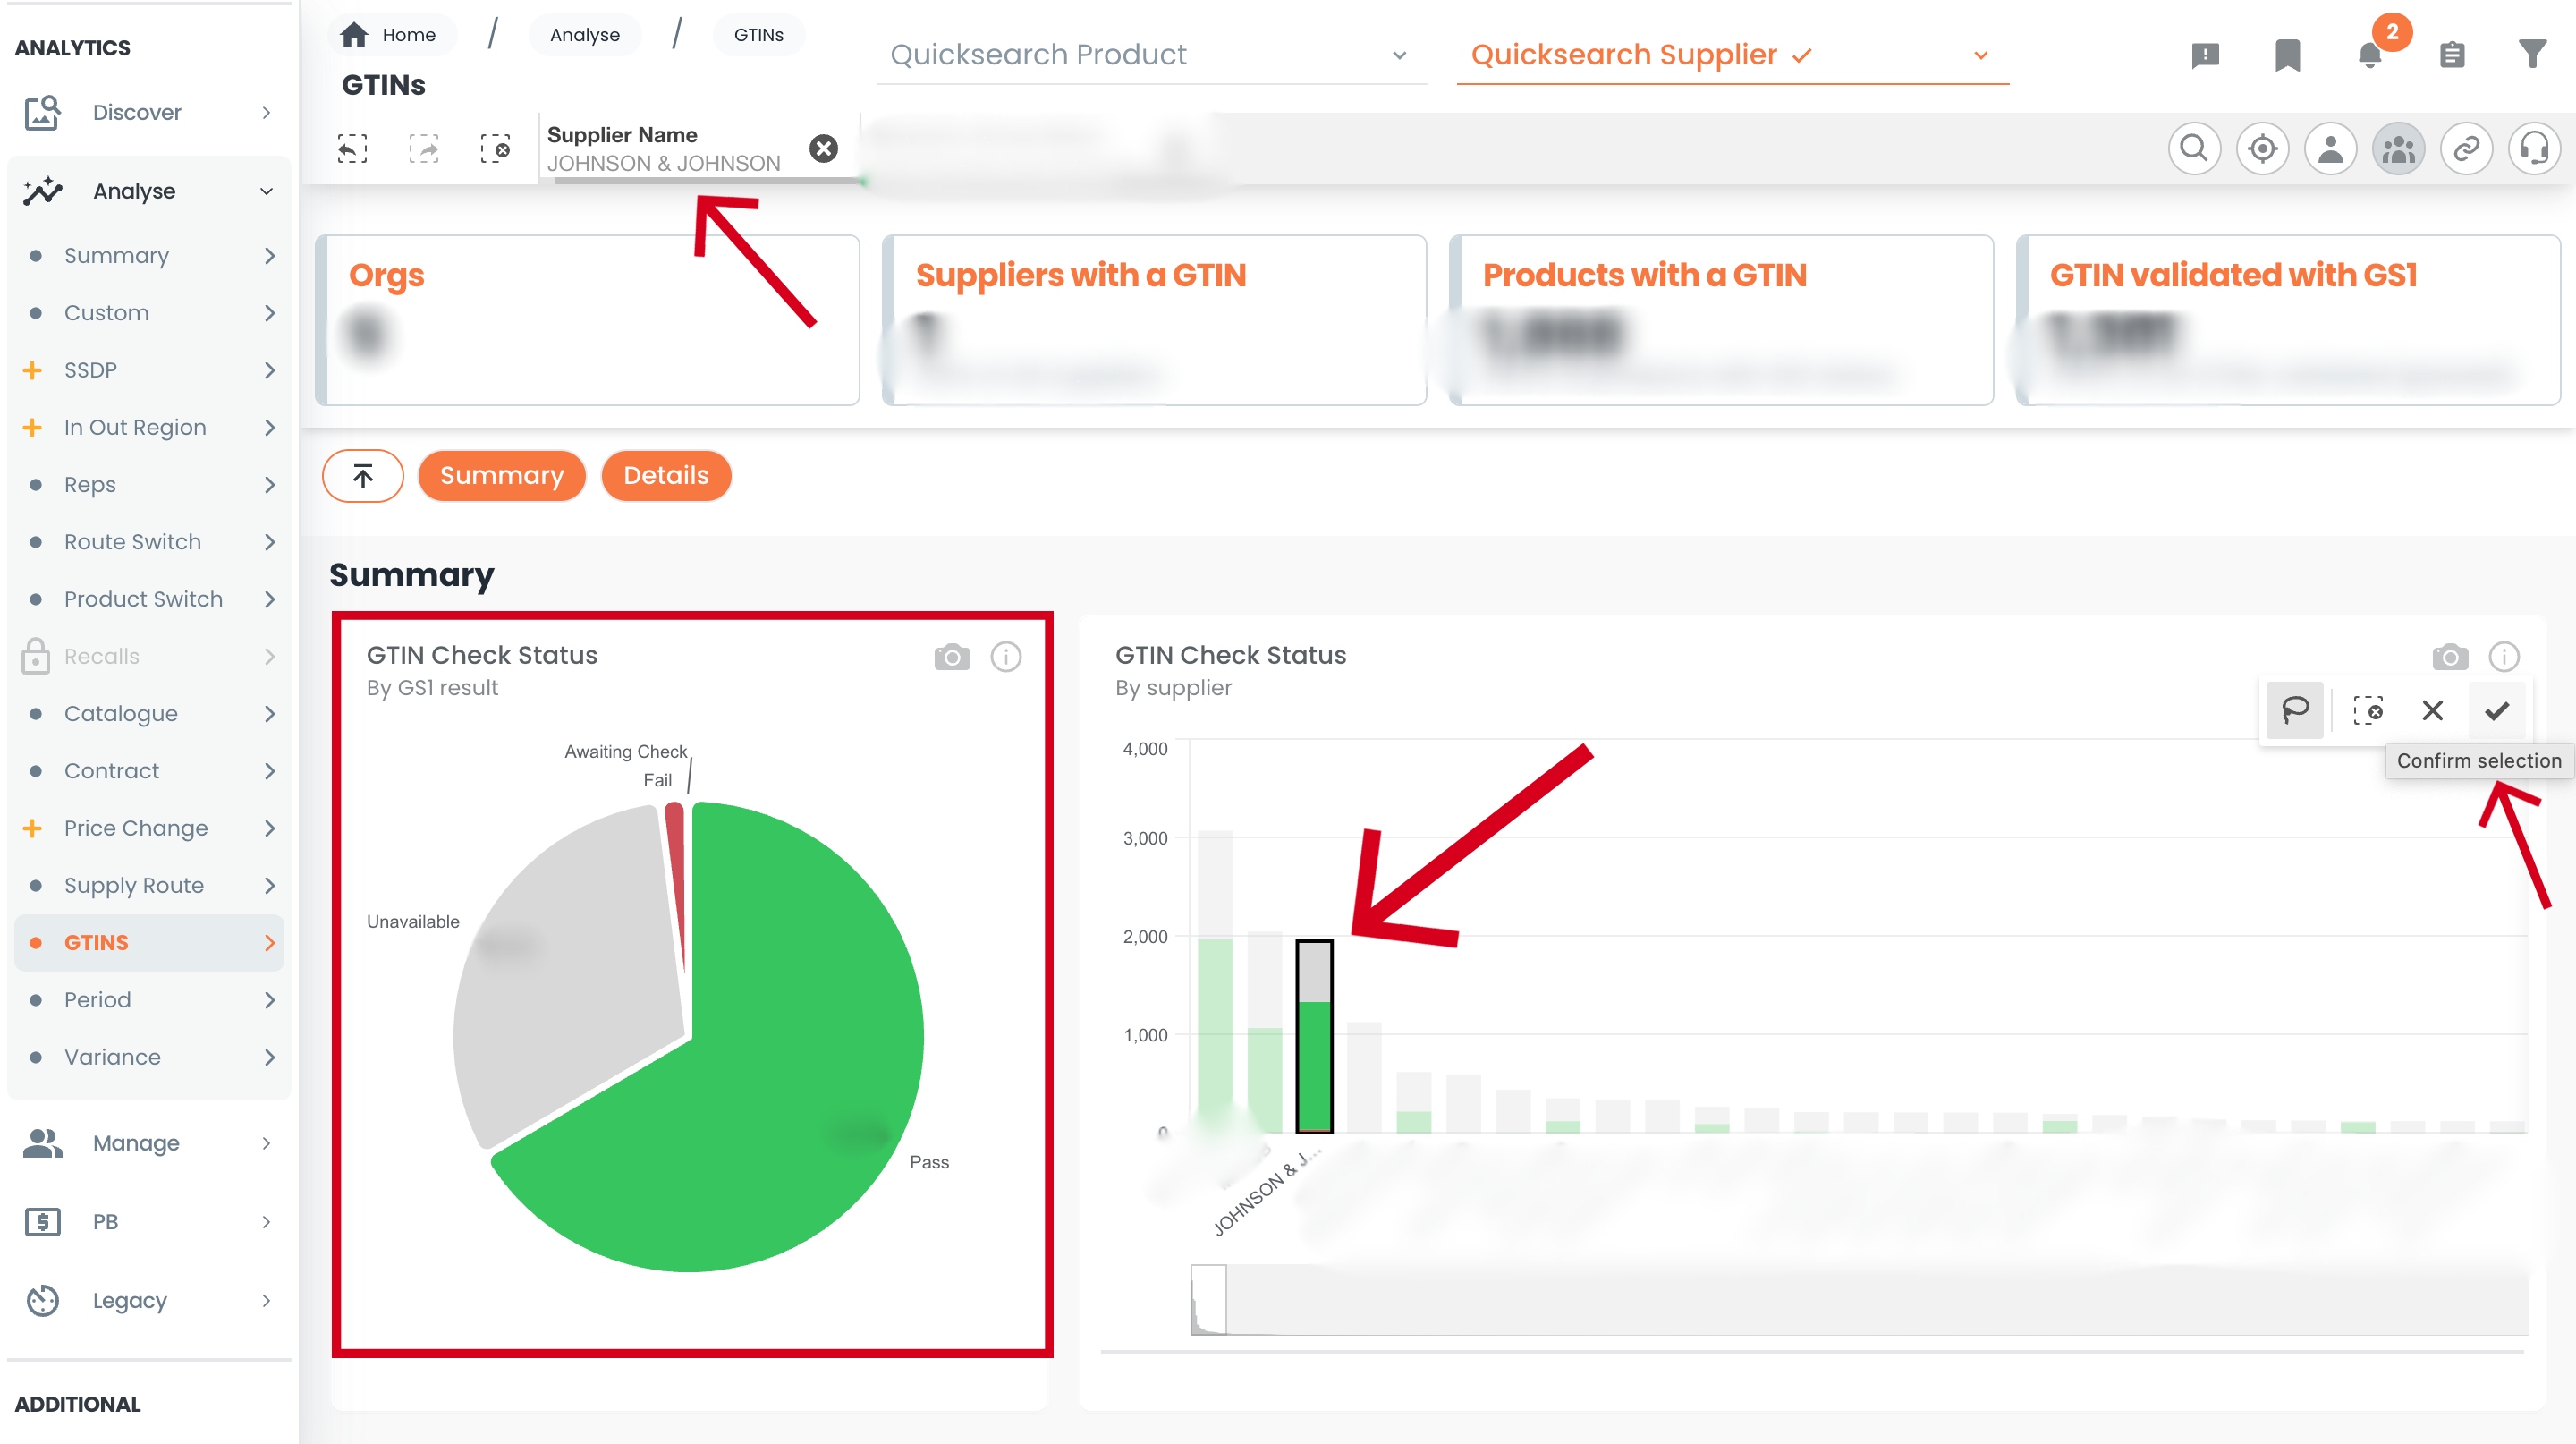
Task: Click the GTIN validated with GS1 card
Action: click(2288, 321)
